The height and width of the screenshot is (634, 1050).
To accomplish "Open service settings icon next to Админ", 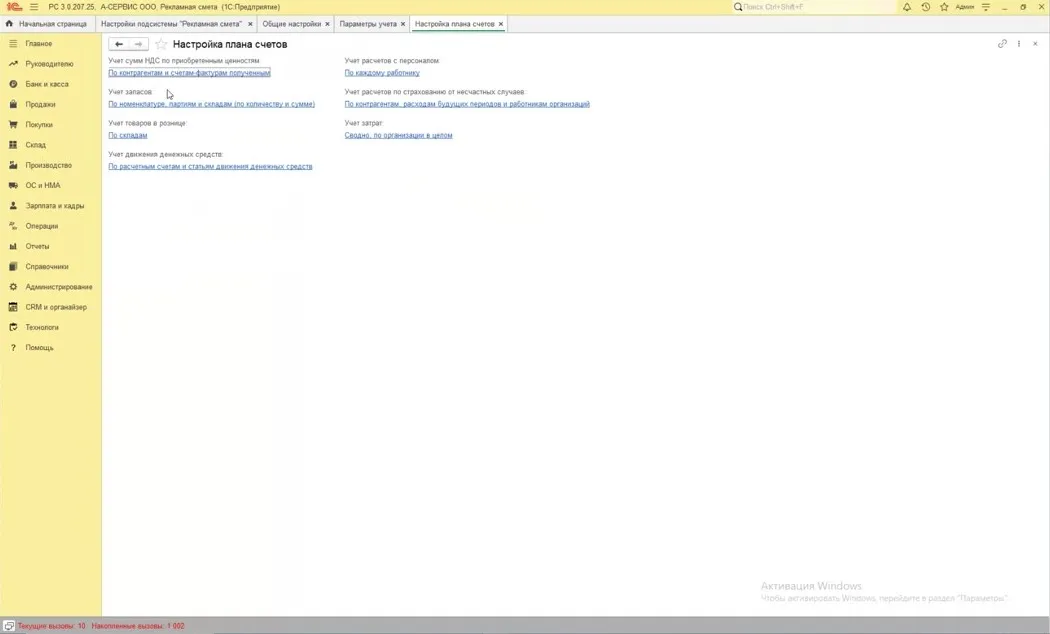I will 986,7.
